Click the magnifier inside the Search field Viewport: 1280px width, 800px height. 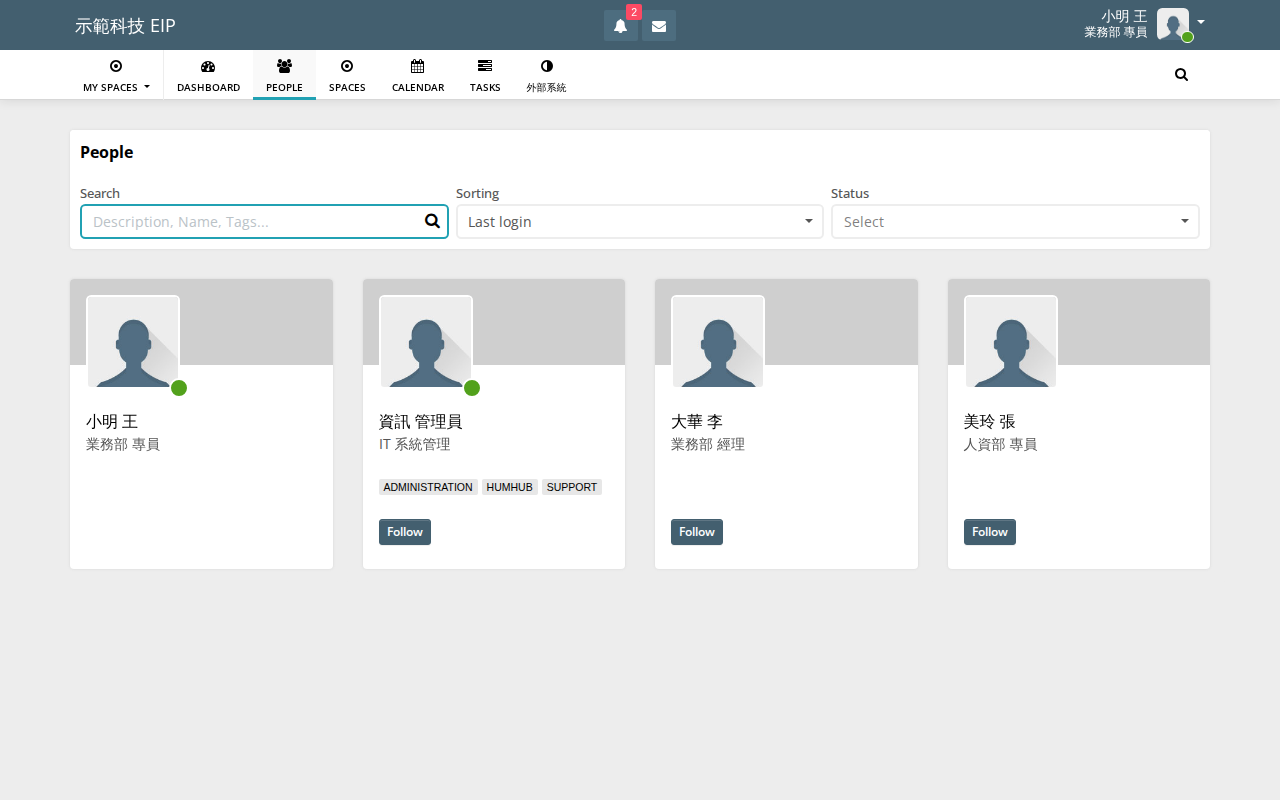click(x=432, y=221)
